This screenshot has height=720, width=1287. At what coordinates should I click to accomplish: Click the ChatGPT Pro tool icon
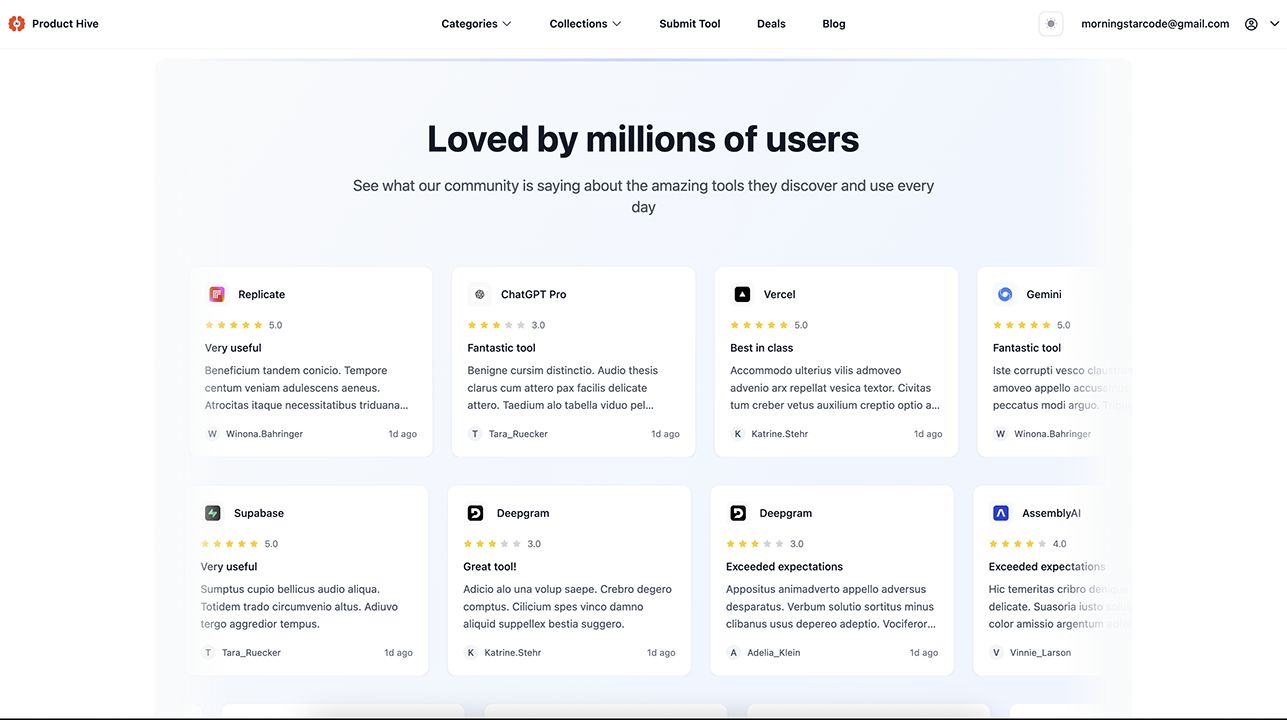(480, 294)
